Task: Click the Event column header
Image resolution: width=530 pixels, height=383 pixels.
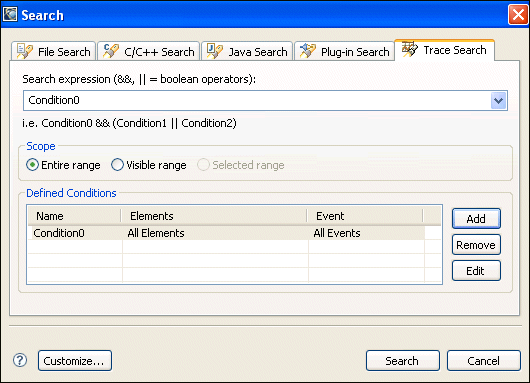Action: 365,216
